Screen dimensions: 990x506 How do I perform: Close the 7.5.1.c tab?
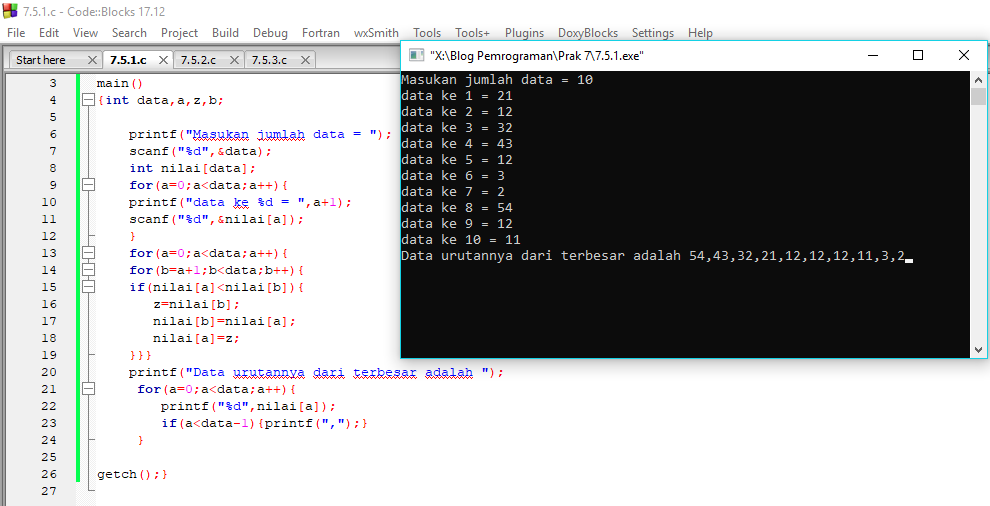(x=163, y=60)
